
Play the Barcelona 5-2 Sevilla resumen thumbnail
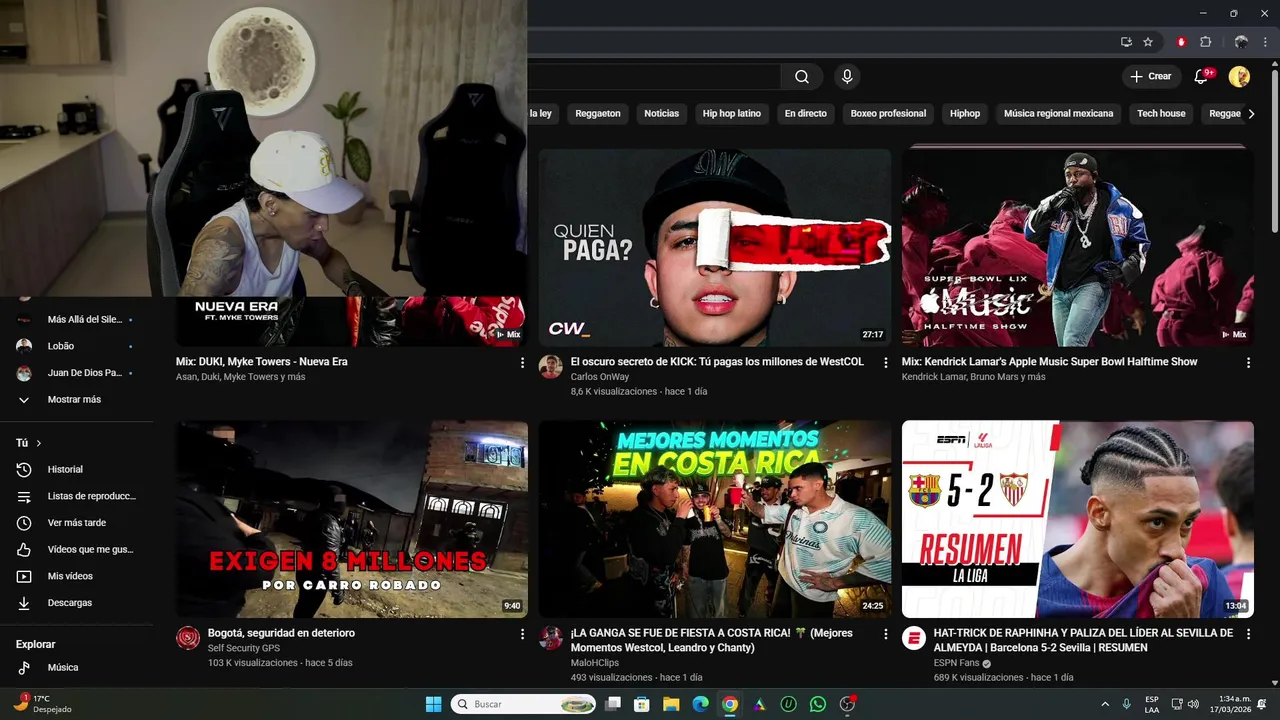tap(1078, 519)
